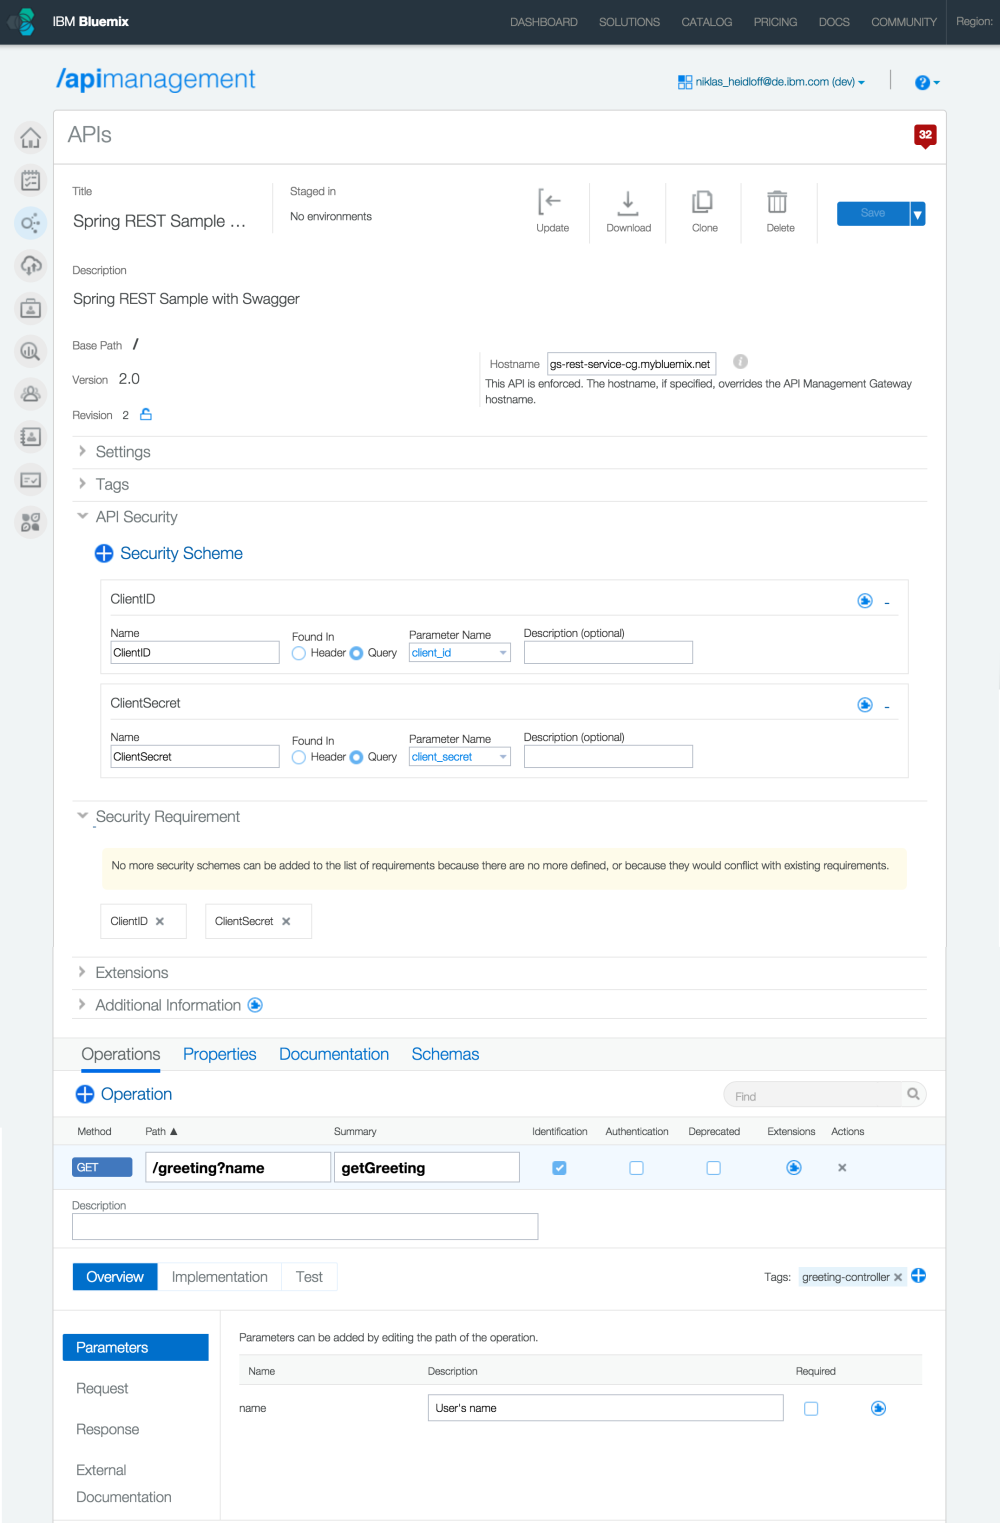Viewport: 1000px width, 1523px height.
Task: Toggle Required checkbox for name parameter
Action: [x=811, y=1408]
